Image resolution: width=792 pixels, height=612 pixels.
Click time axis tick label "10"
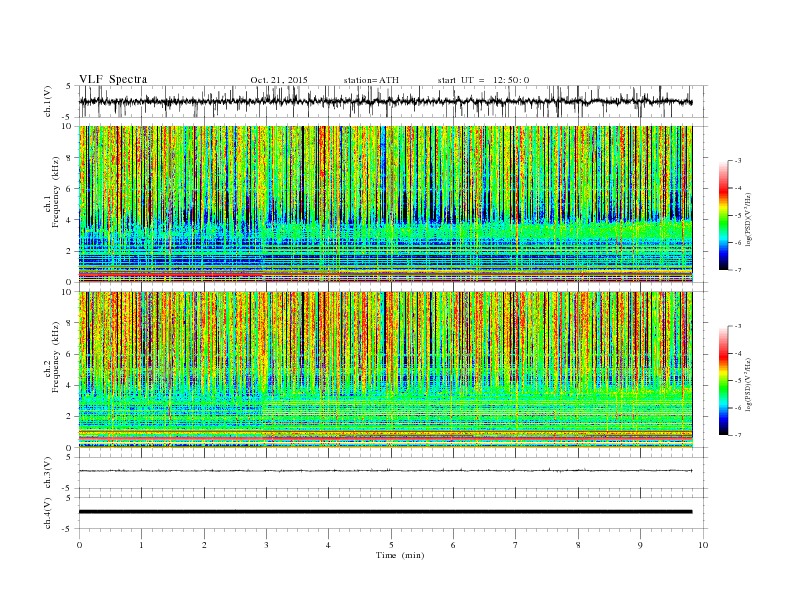click(x=703, y=545)
